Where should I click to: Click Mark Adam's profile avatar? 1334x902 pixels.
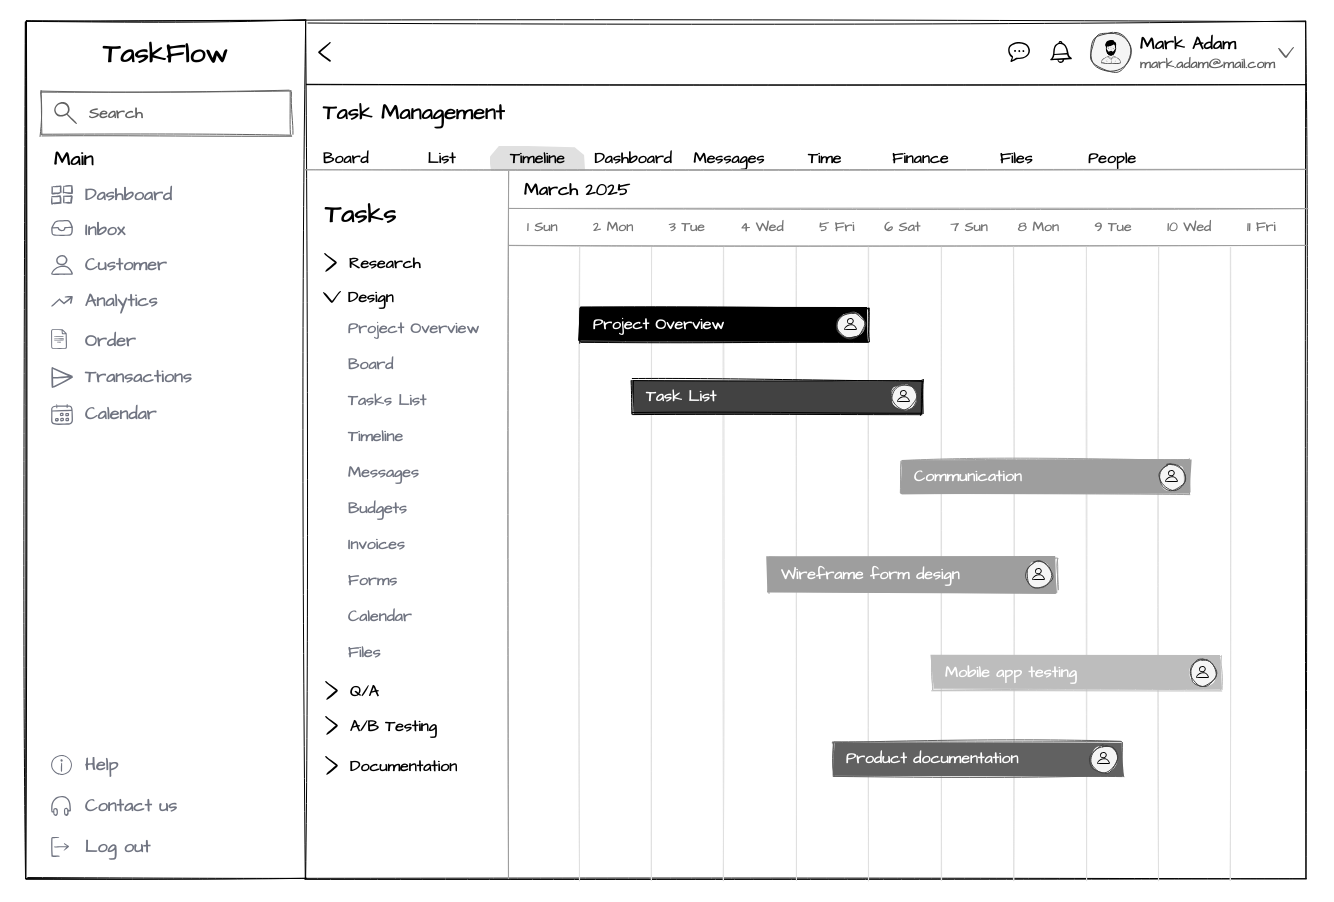1110,52
